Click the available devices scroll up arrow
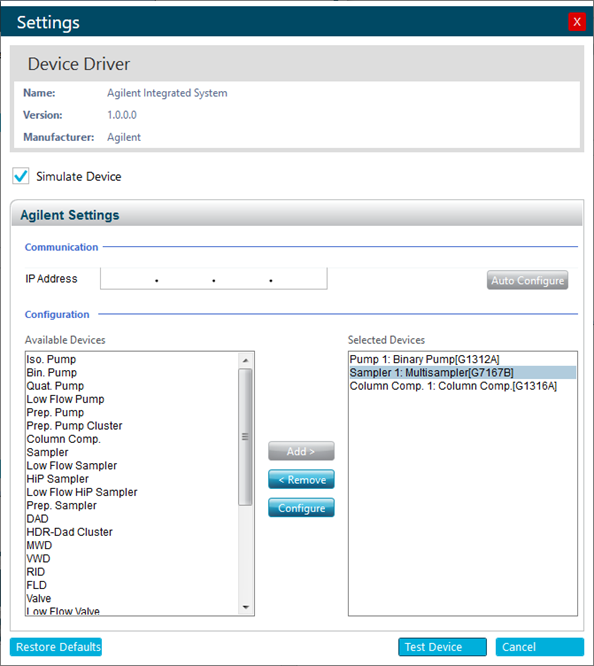 click(x=245, y=361)
